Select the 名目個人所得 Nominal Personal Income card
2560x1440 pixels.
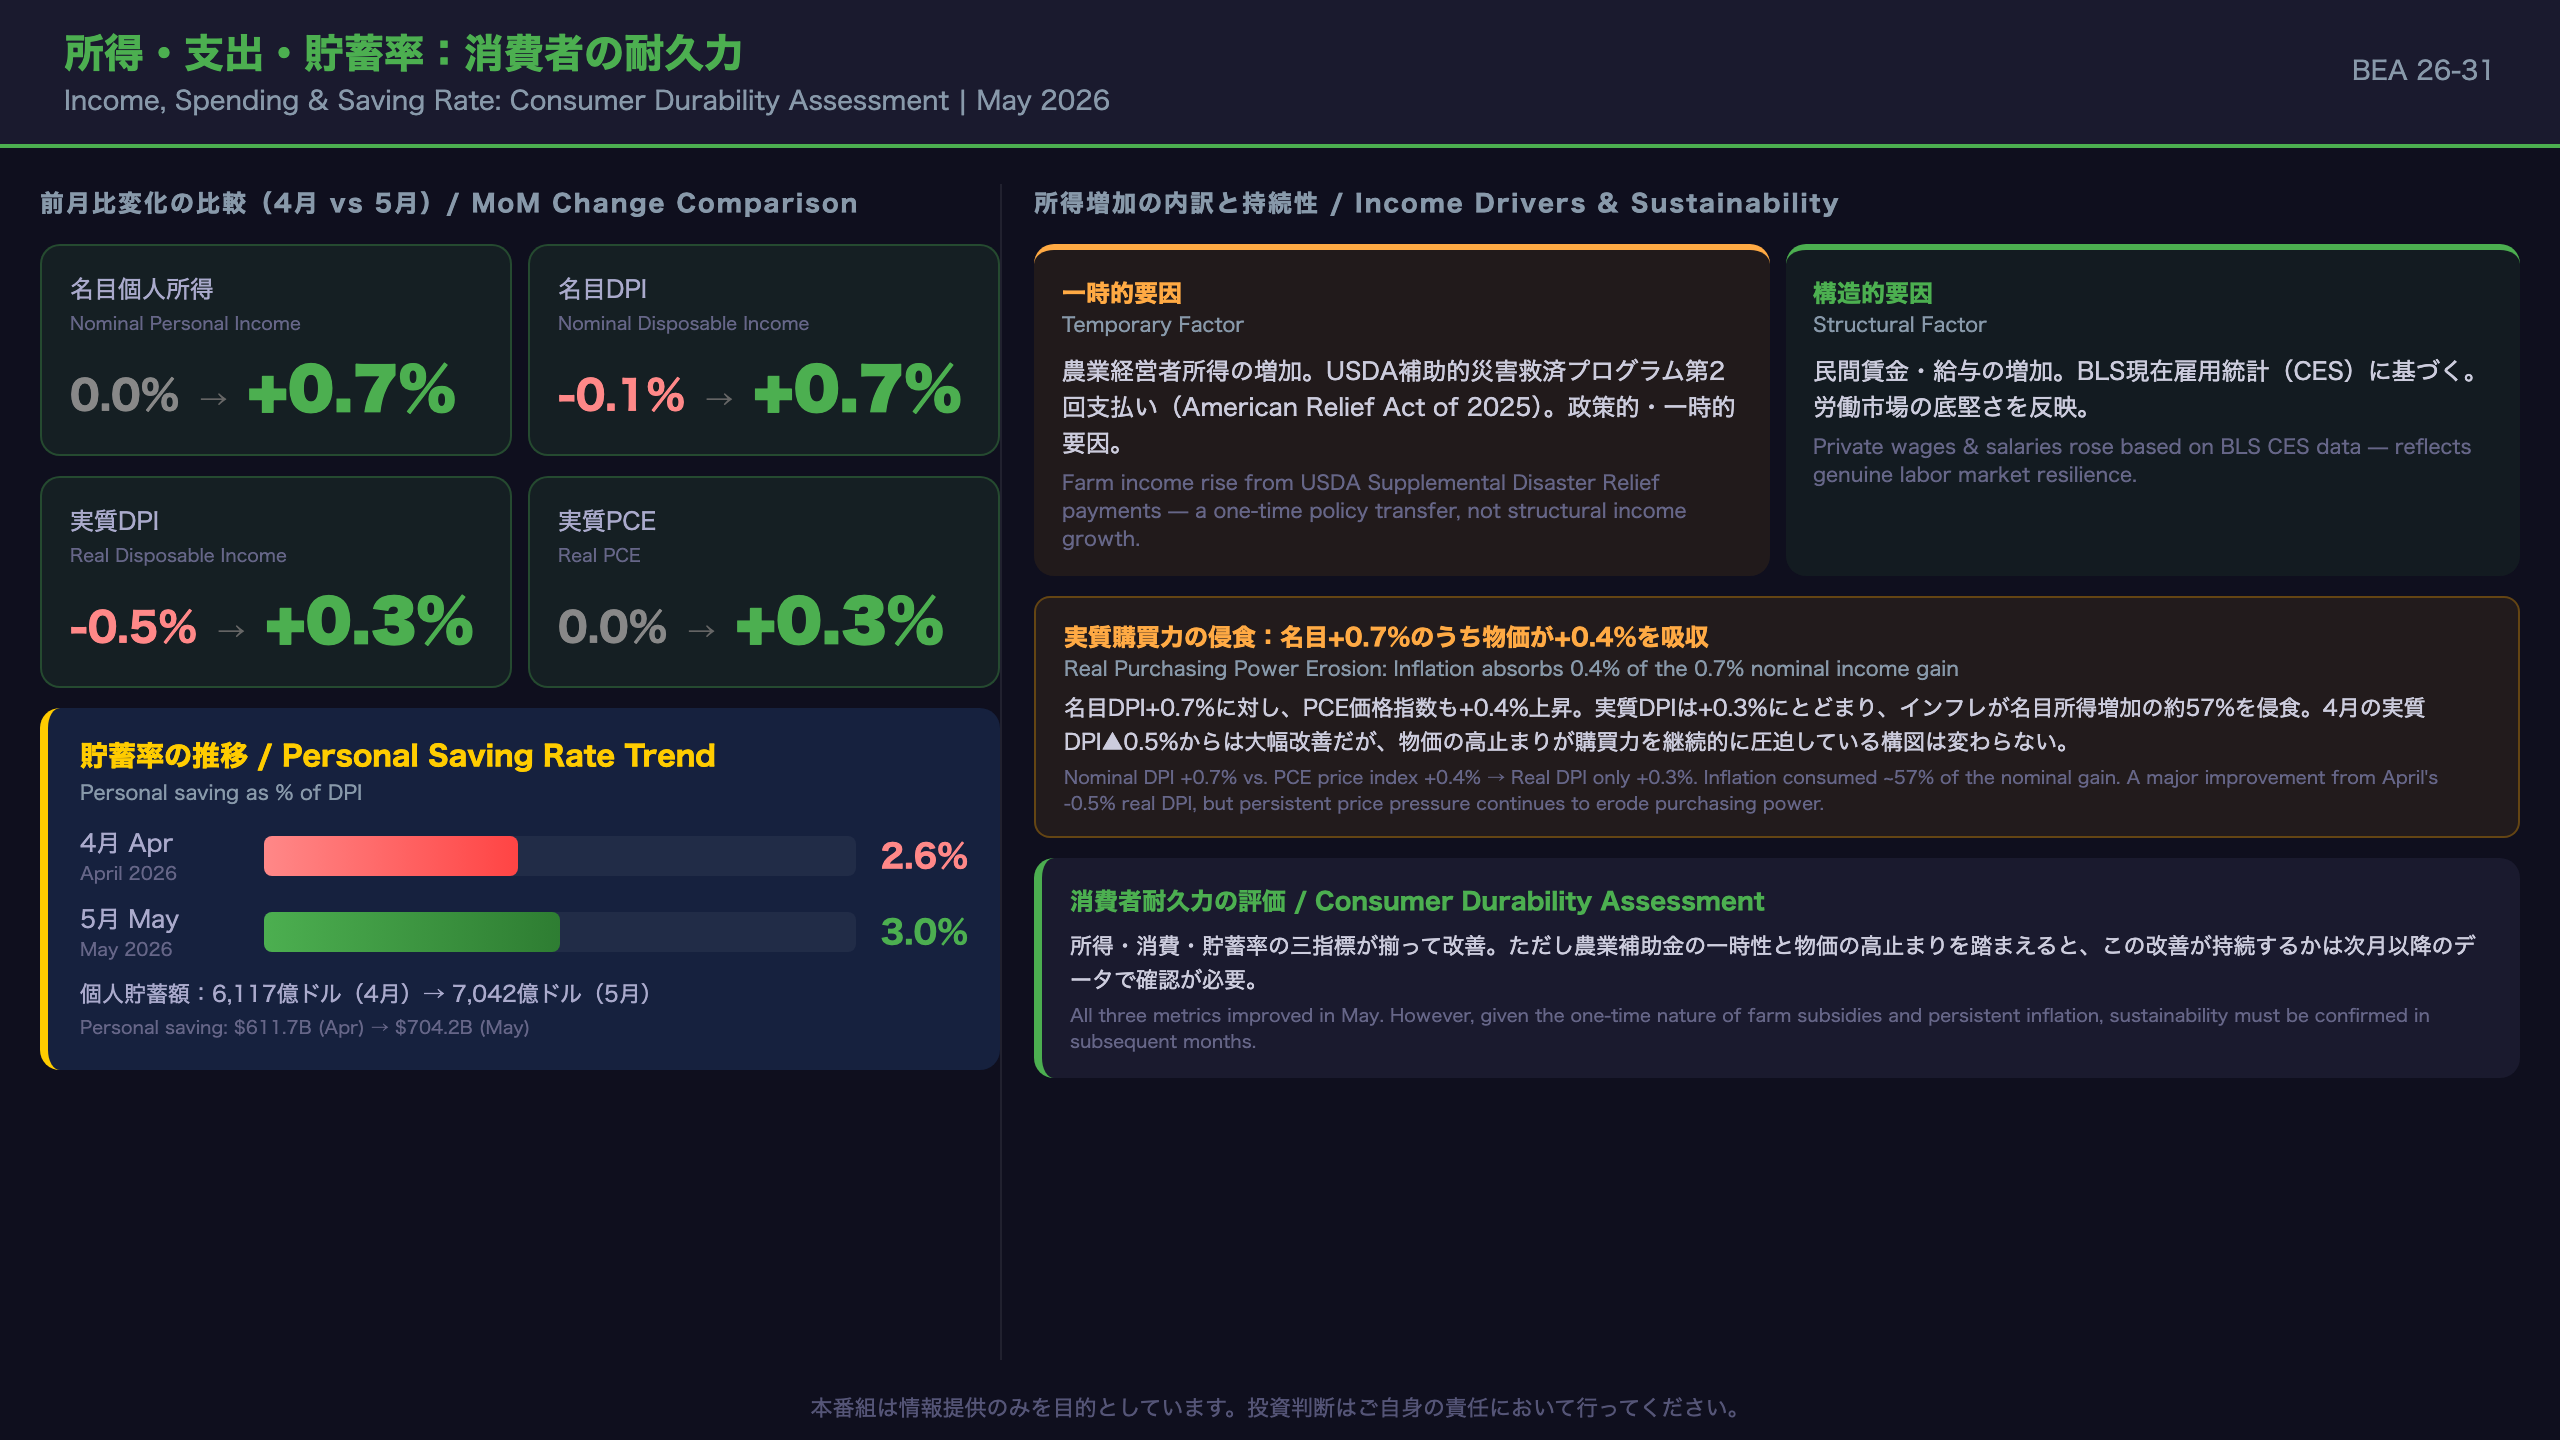[x=276, y=350]
